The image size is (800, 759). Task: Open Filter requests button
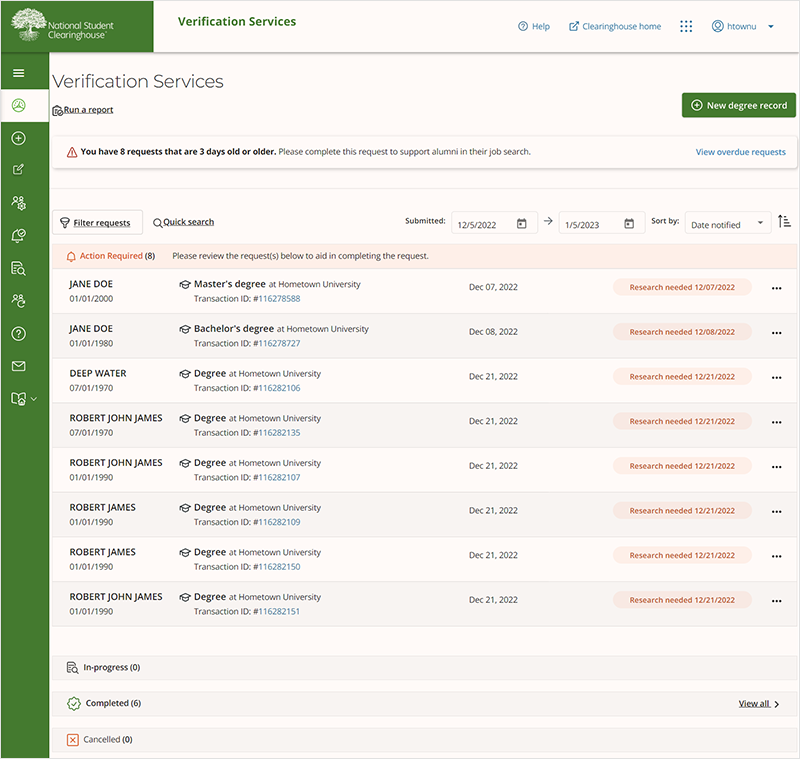[97, 222]
